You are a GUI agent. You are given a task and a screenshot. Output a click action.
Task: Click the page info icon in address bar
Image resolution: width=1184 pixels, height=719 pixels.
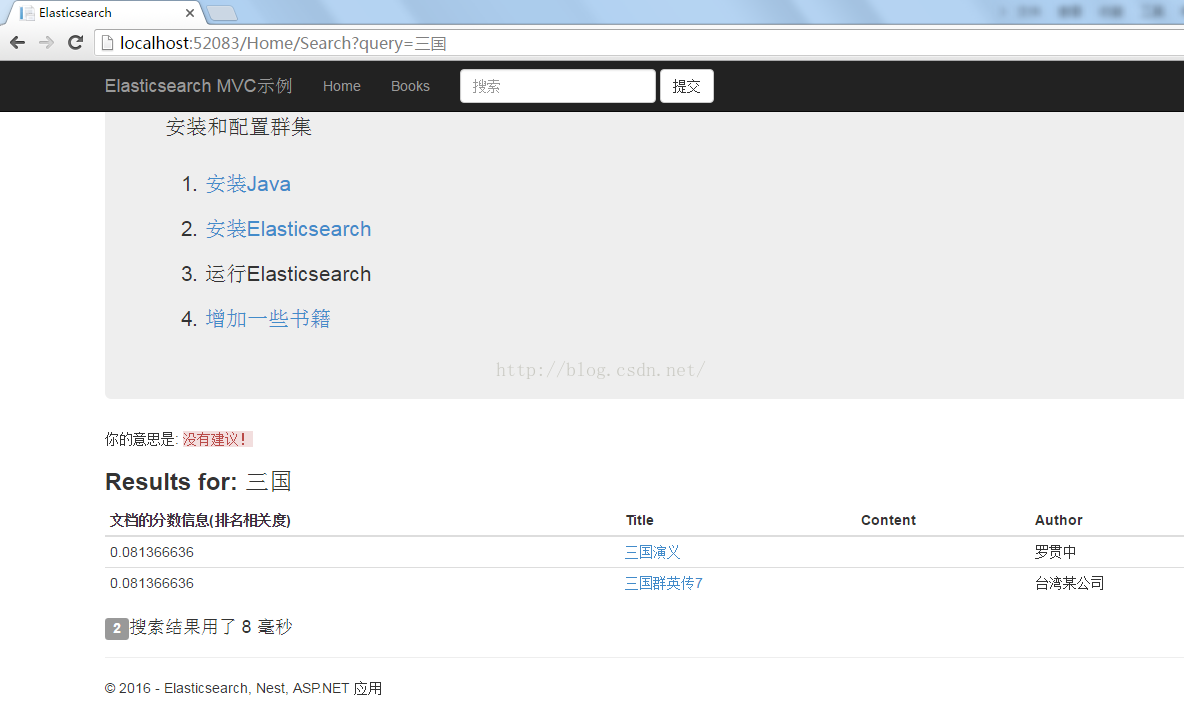[107, 43]
